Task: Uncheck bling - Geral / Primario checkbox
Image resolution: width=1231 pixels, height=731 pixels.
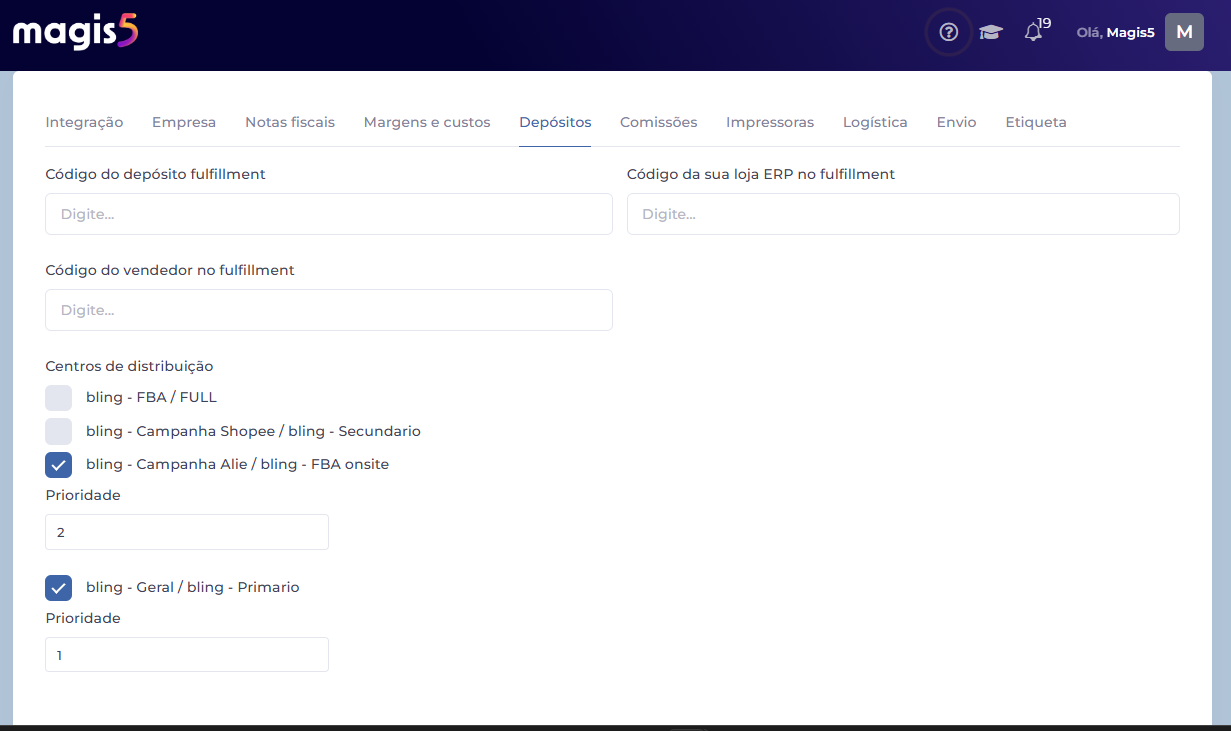Action: 59,588
